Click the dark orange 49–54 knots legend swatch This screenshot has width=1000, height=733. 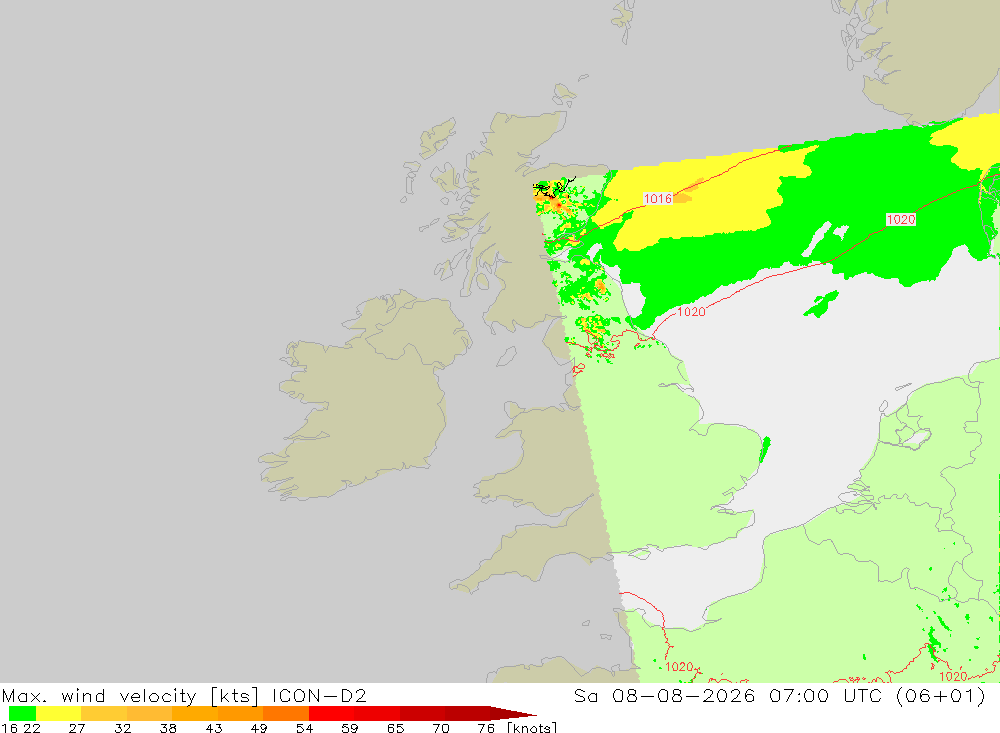(x=286, y=713)
